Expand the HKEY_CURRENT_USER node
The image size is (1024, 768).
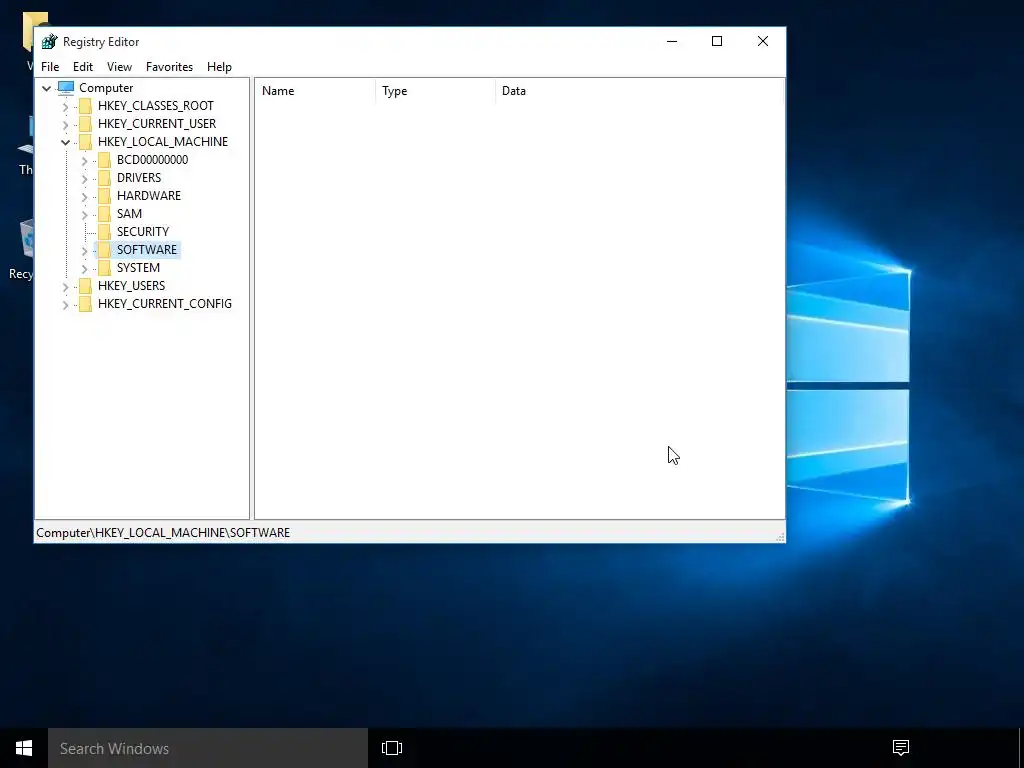(65, 124)
